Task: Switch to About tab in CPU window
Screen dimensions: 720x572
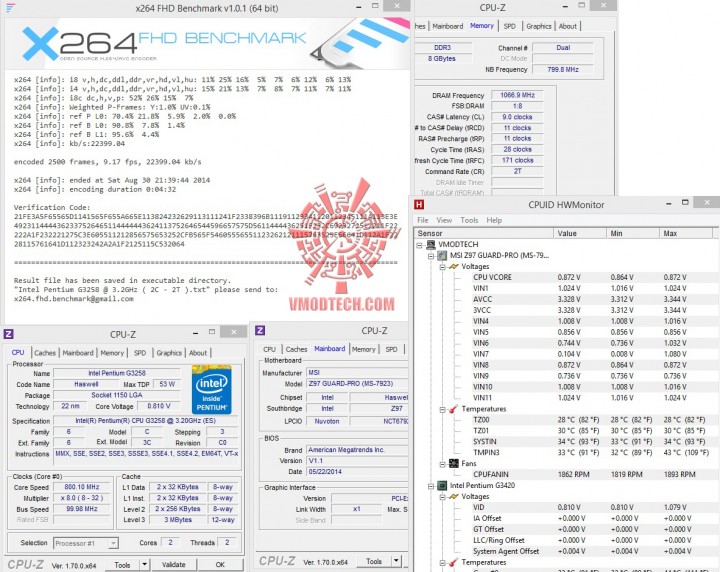Action: [x=198, y=353]
